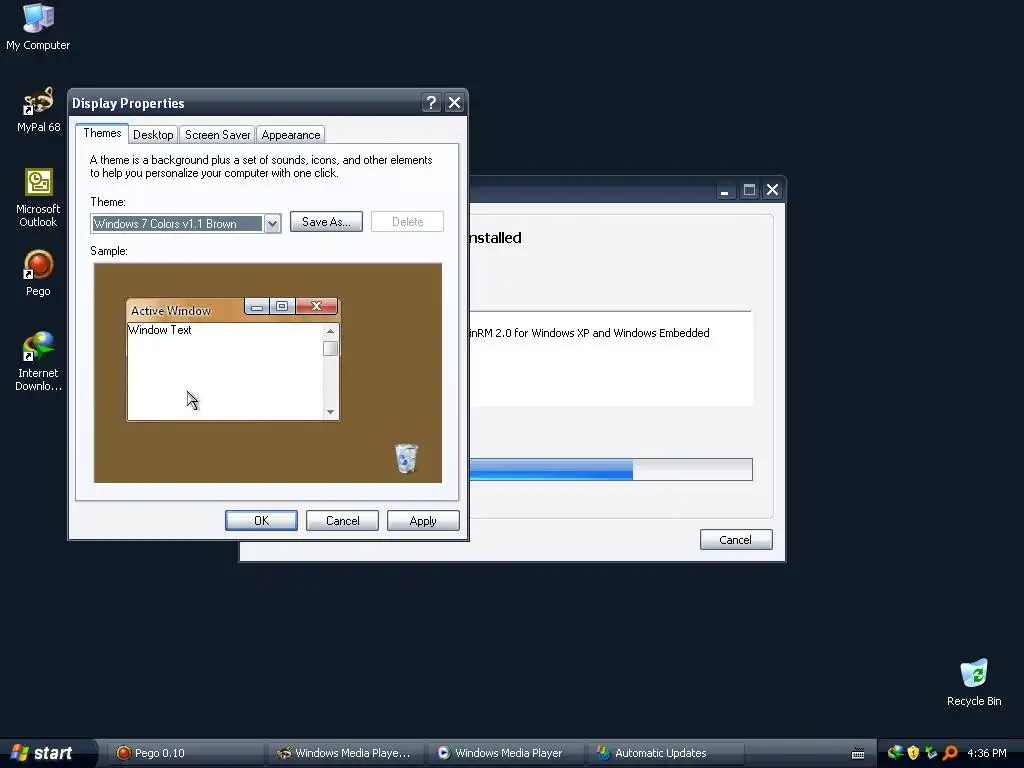Click the orange magnifier tray icon
Image resolution: width=1024 pixels, height=768 pixels.
coord(950,752)
